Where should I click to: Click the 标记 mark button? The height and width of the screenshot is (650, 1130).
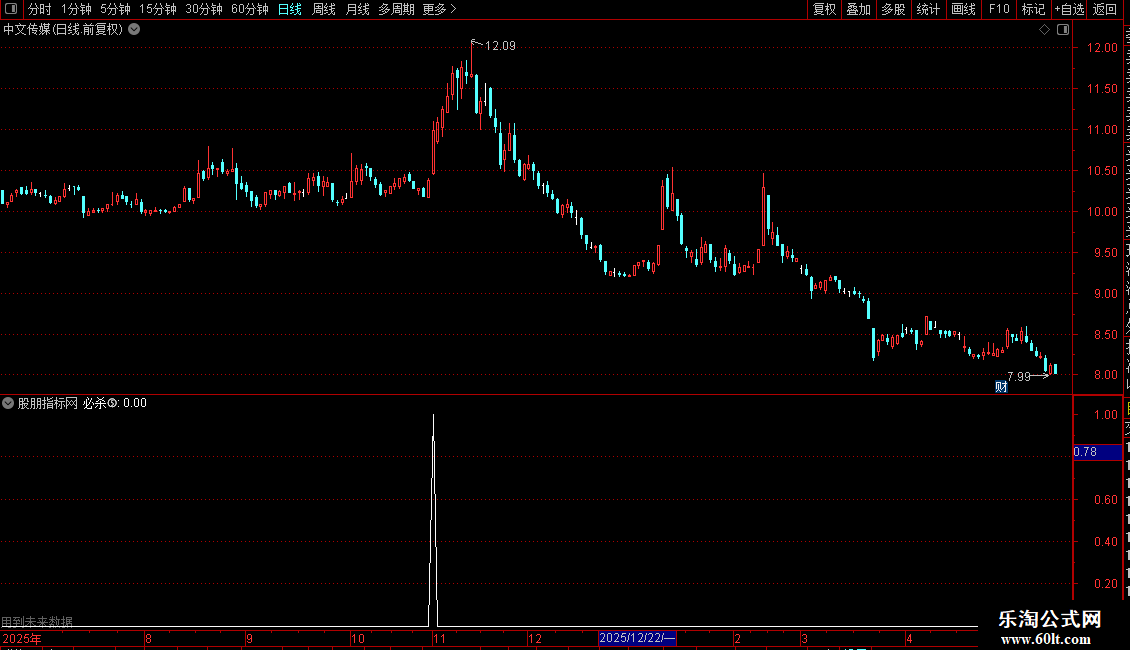[x=1033, y=9]
